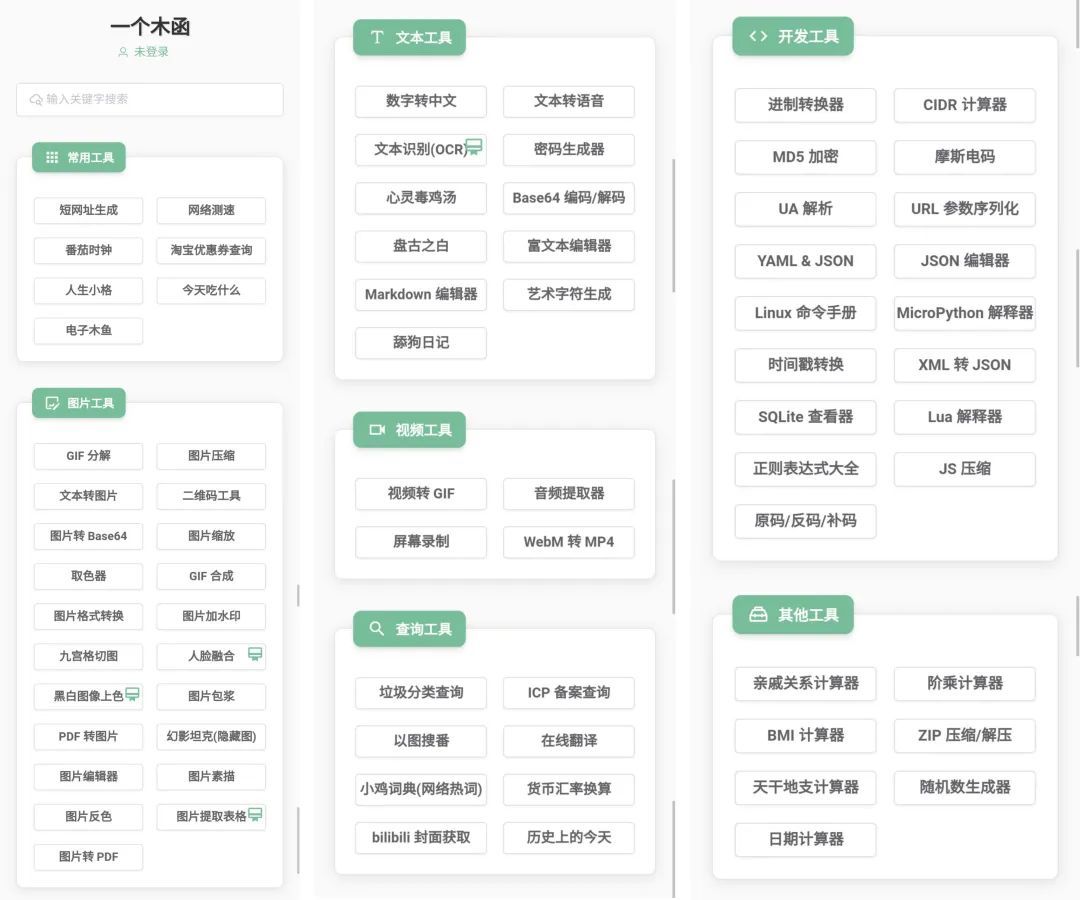
Task: Click the 开发工具 code brackets icon
Action: [758, 36]
